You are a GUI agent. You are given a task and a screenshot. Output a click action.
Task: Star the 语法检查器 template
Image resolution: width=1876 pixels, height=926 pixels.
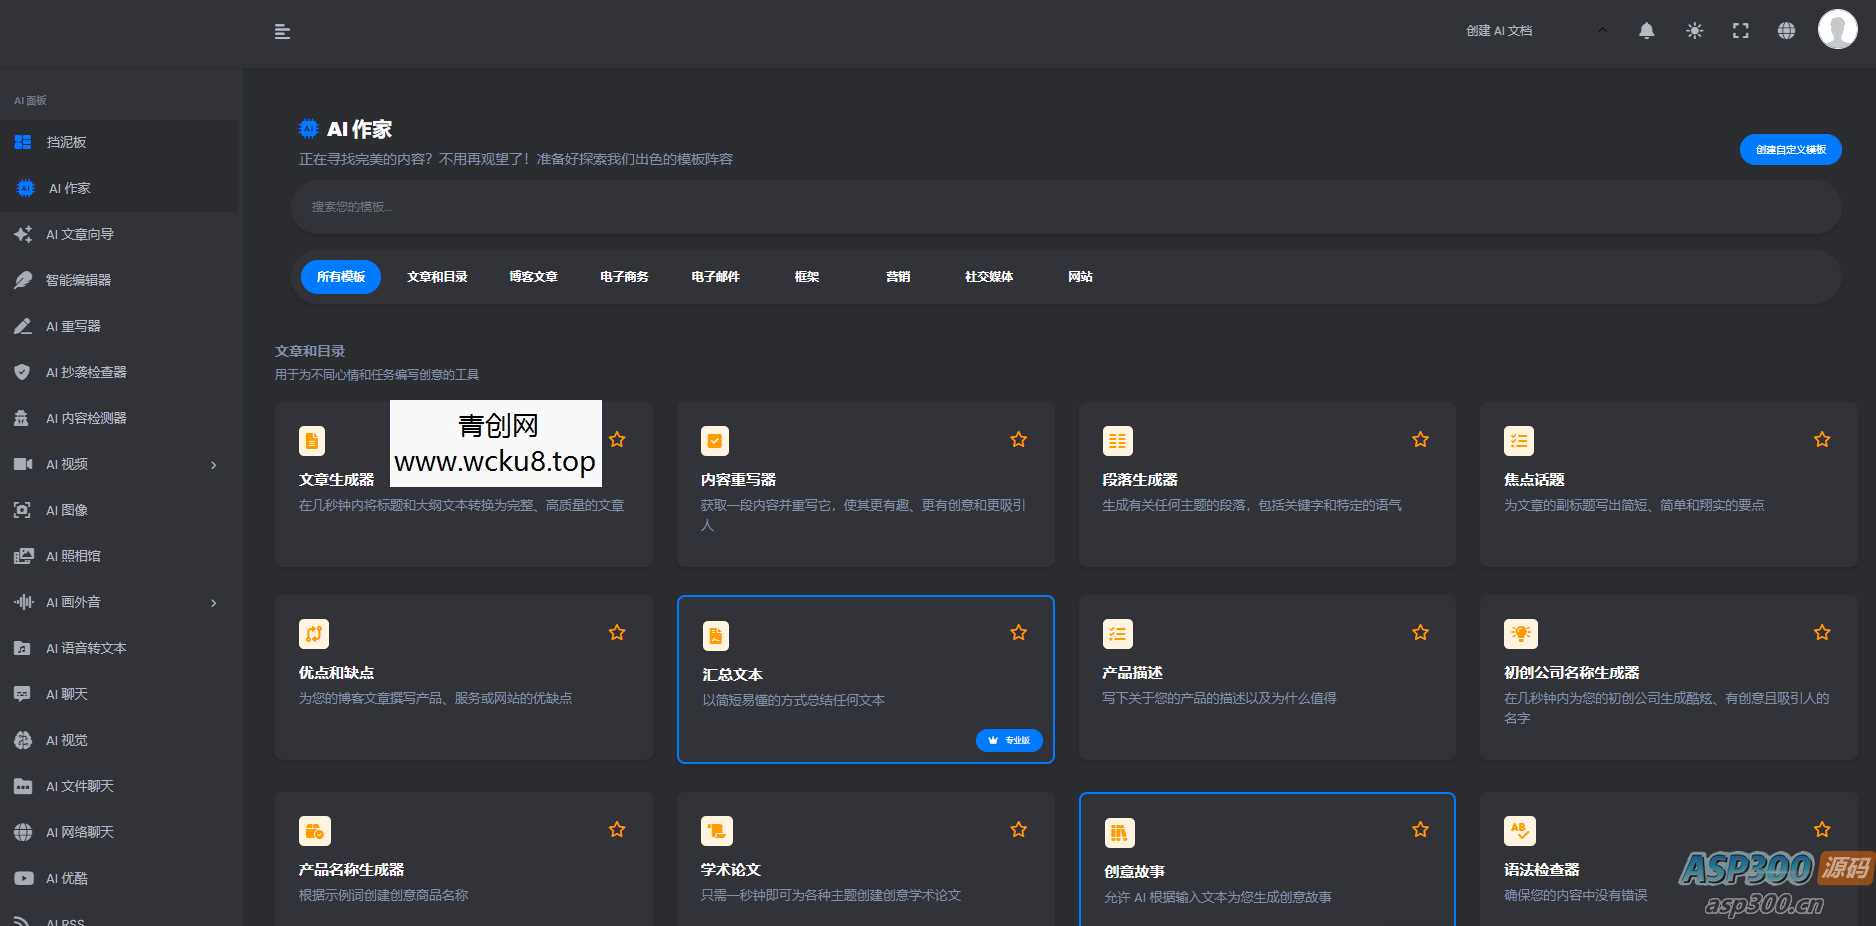pos(1821,829)
